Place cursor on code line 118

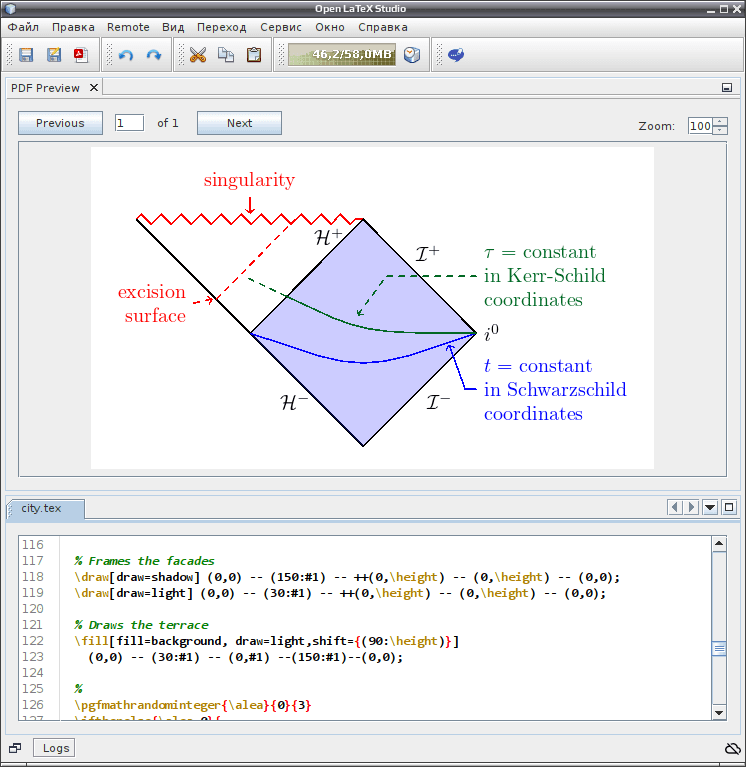click(347, 577)
